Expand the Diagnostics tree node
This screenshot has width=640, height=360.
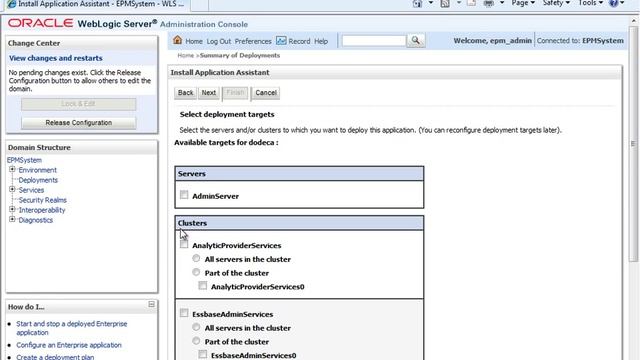(12, 220)
